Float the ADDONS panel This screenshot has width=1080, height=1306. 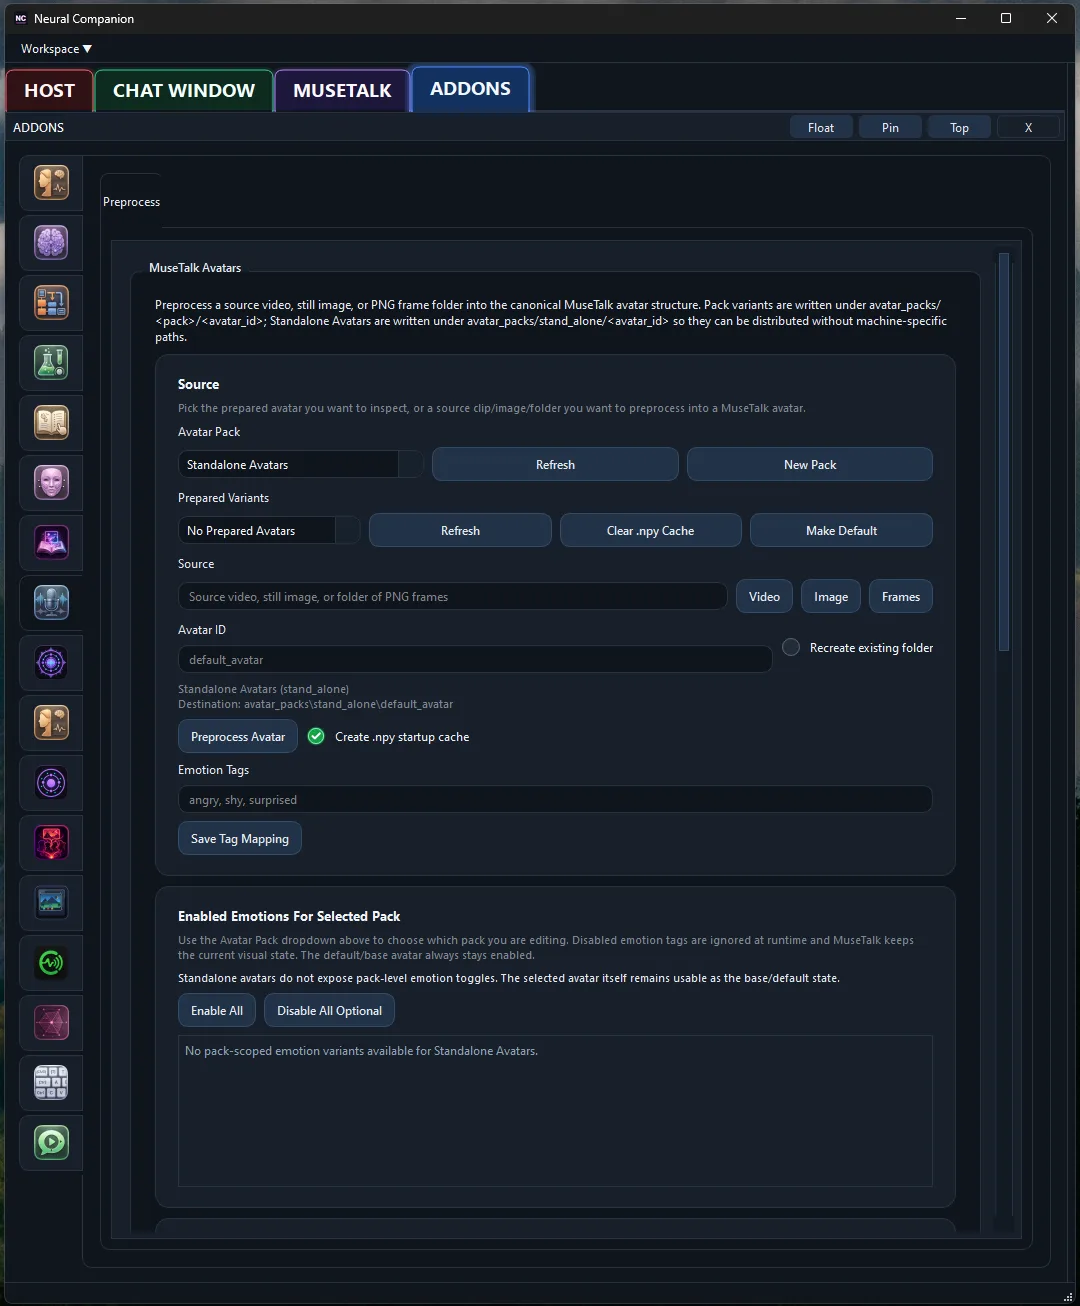point(821,127)
